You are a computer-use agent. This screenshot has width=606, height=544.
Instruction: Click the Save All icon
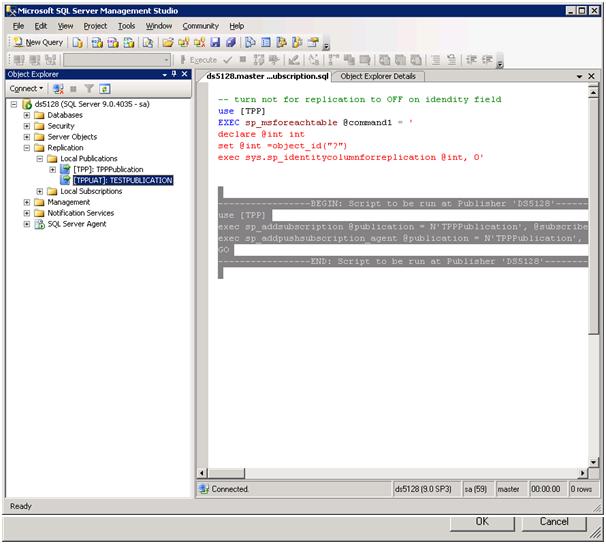coord(231,42)
